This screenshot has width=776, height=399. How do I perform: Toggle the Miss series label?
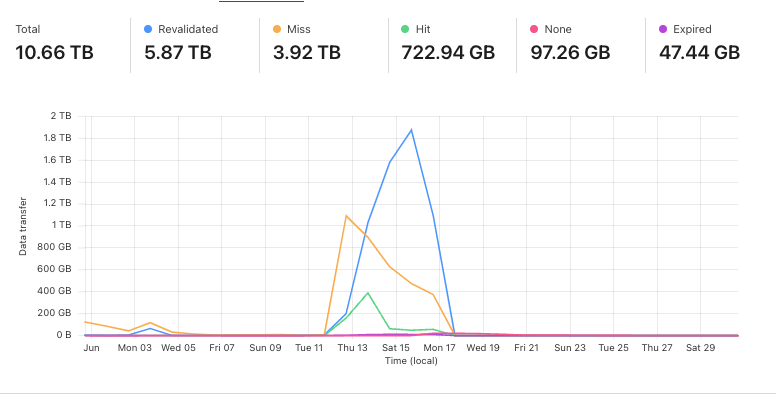(299, 29)
